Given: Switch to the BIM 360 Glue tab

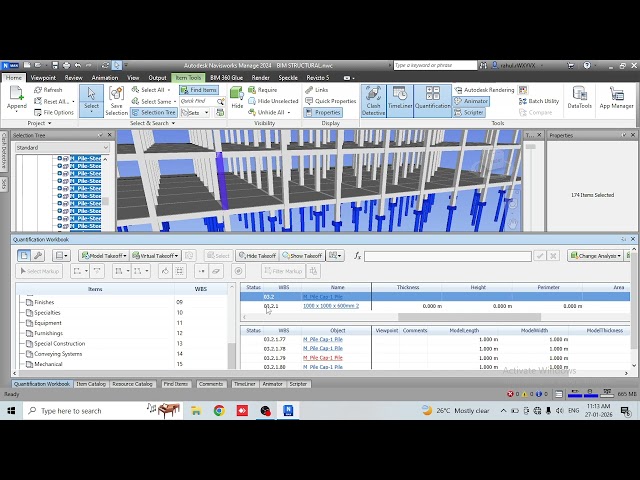Looking at the screenshot, I should [x=227, y=78].
